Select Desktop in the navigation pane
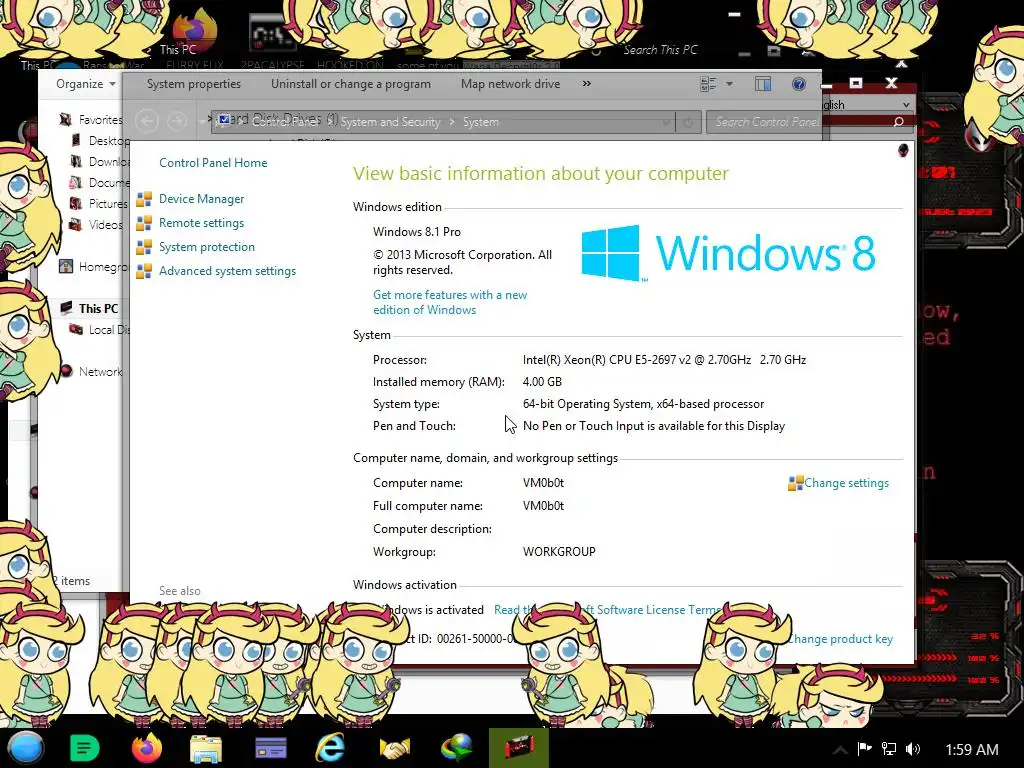Viewport: 1024px width, 768px height. point(108,140)
